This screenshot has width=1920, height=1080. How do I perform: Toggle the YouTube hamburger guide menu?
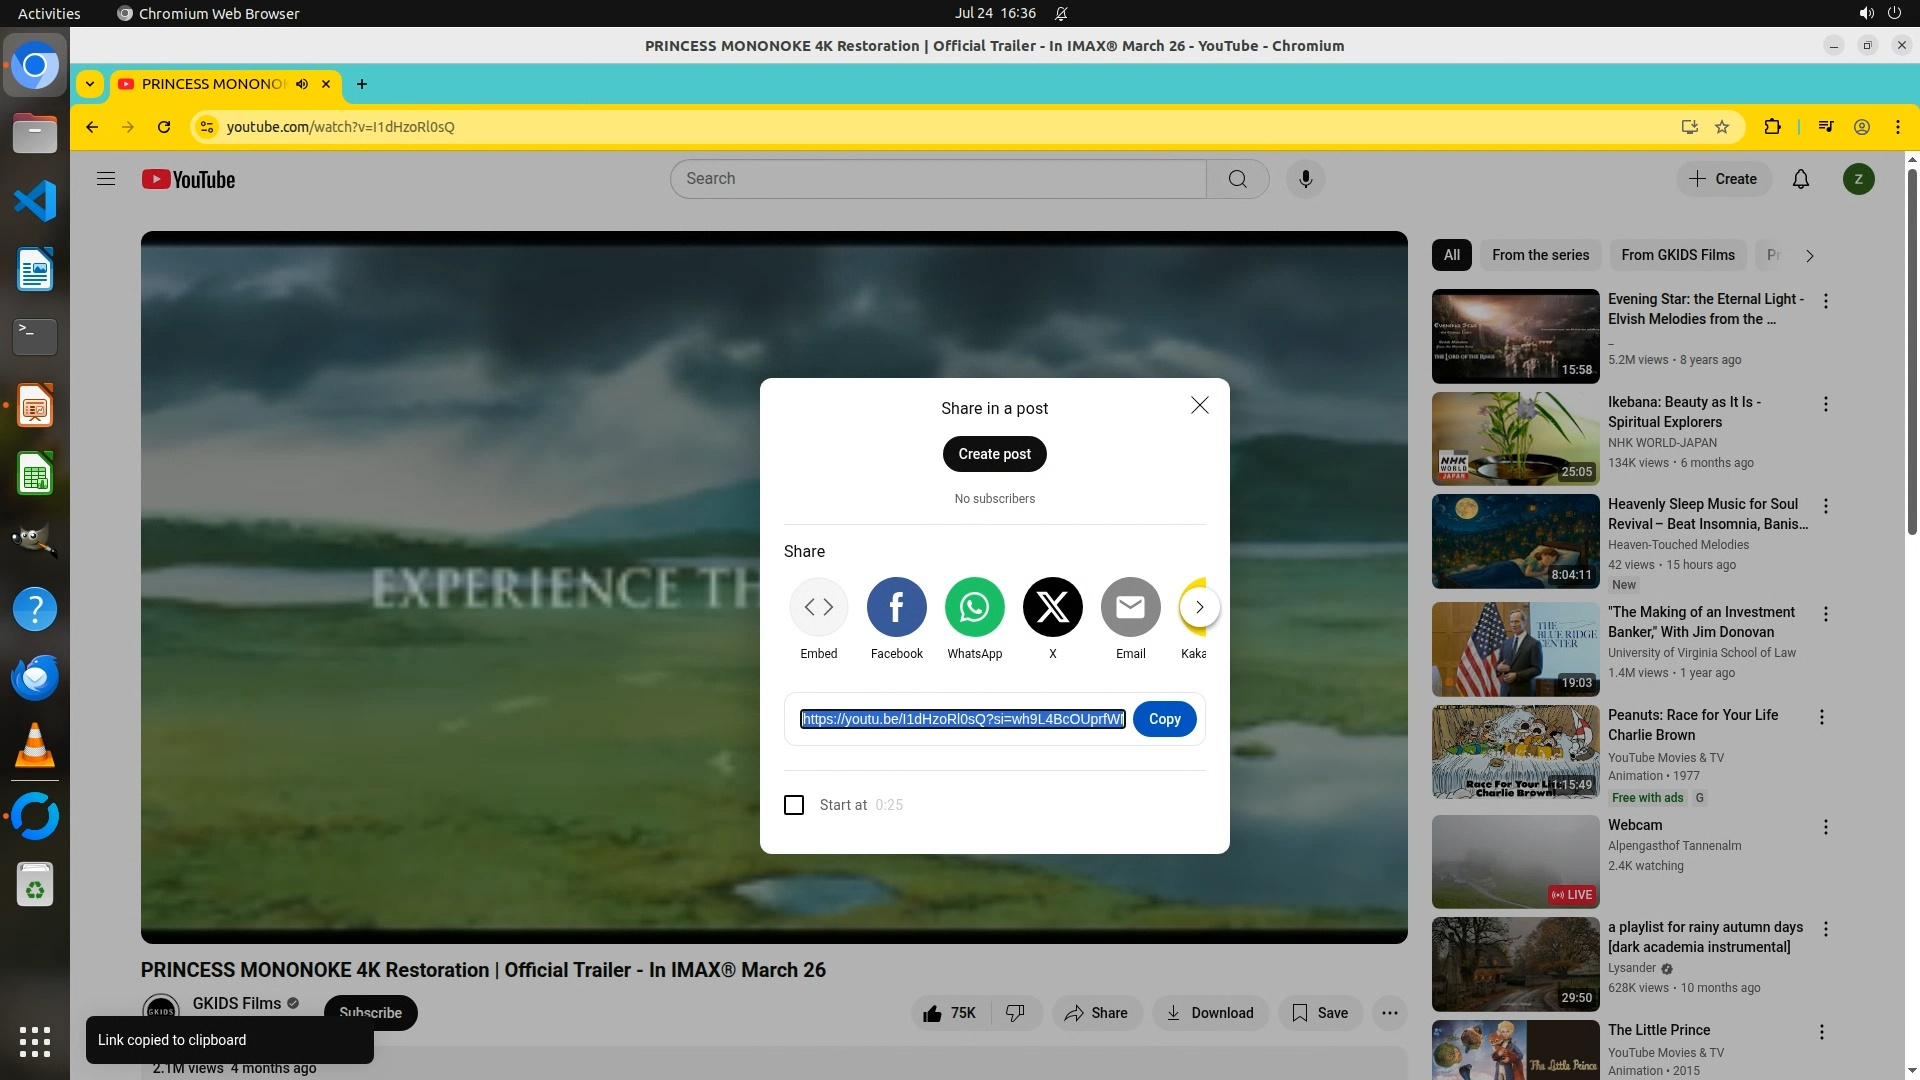106,179
